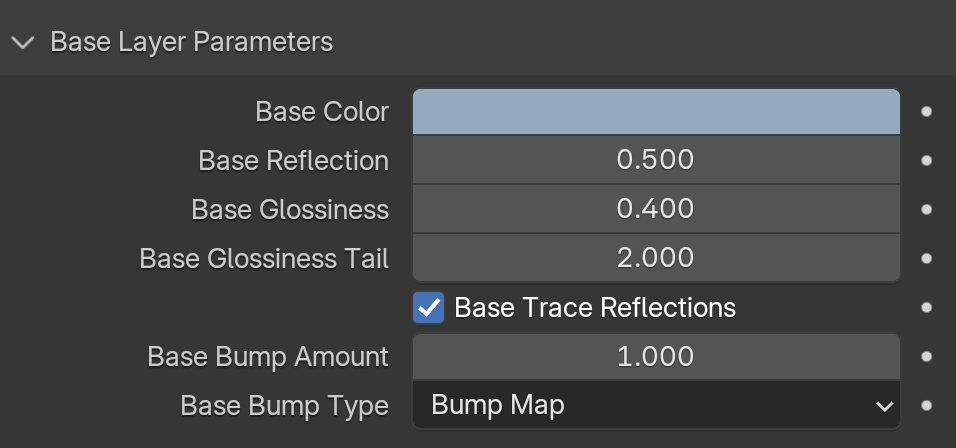
Task: Select the Base Glossiness value field
Action: (657, 209)
